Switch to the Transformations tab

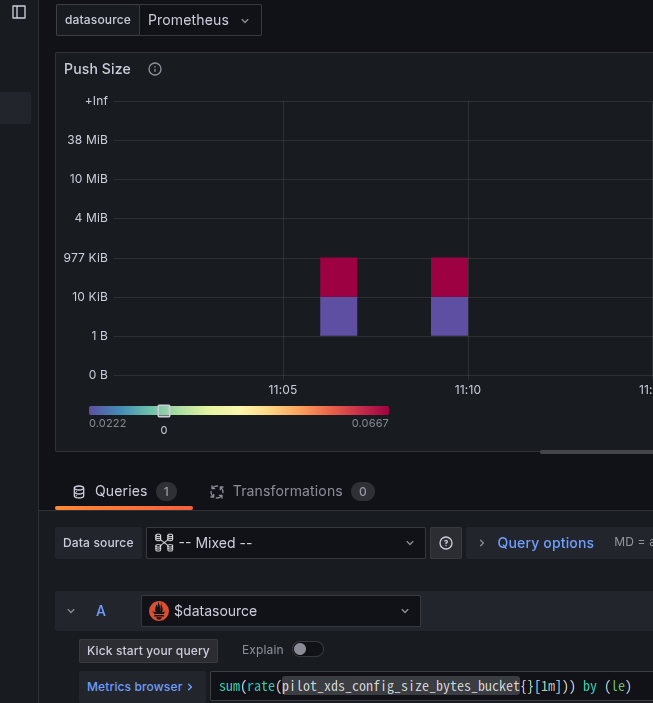(292, 491)
